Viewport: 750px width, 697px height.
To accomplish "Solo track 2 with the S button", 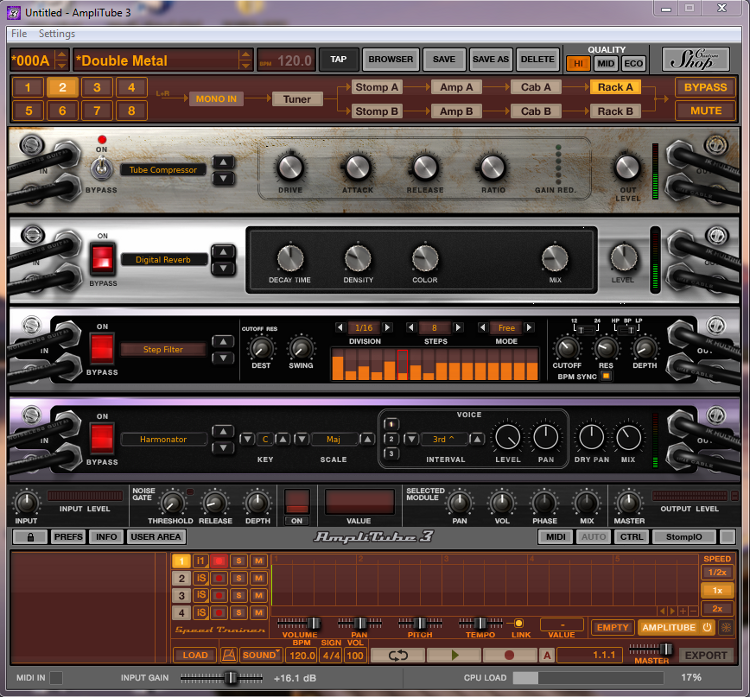I will point(239,578).
